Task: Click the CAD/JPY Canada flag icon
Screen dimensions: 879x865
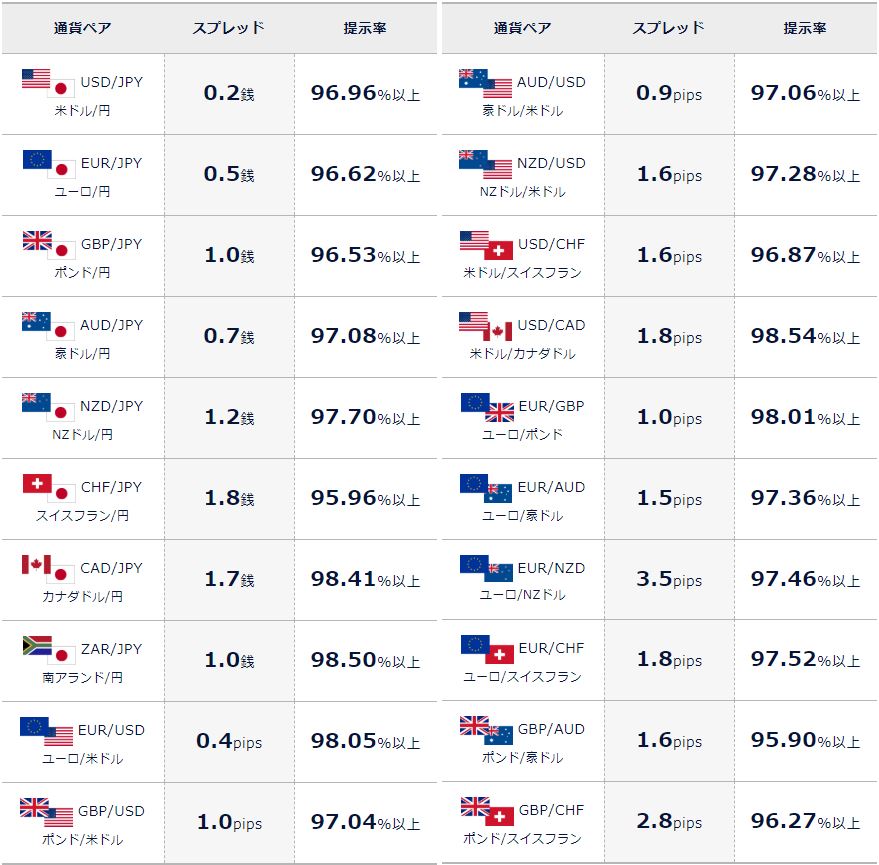Action: coord(36,565)
